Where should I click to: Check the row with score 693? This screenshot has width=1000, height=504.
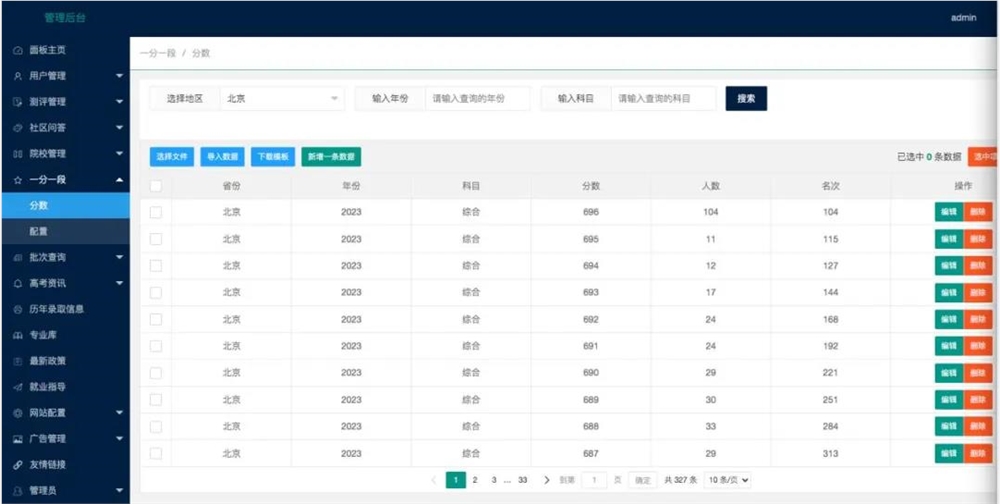[156, 293]
